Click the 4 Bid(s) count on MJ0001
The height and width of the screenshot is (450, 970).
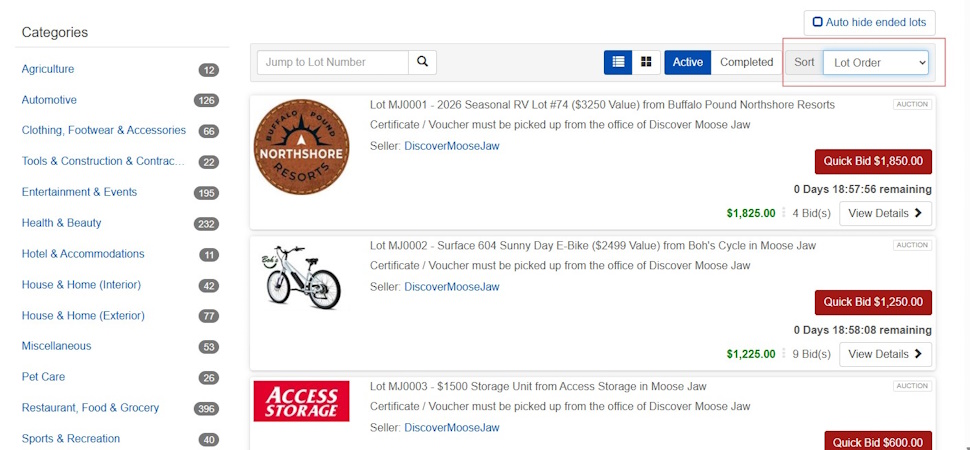[x=812, y=214]
